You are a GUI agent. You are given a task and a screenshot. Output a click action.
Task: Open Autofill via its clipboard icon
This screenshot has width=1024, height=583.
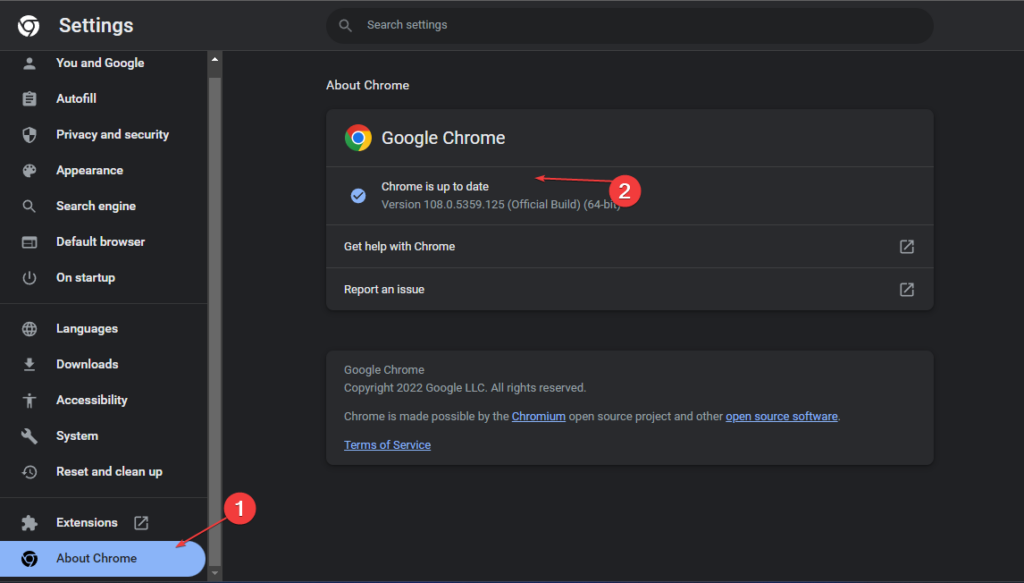click(29, 99)
